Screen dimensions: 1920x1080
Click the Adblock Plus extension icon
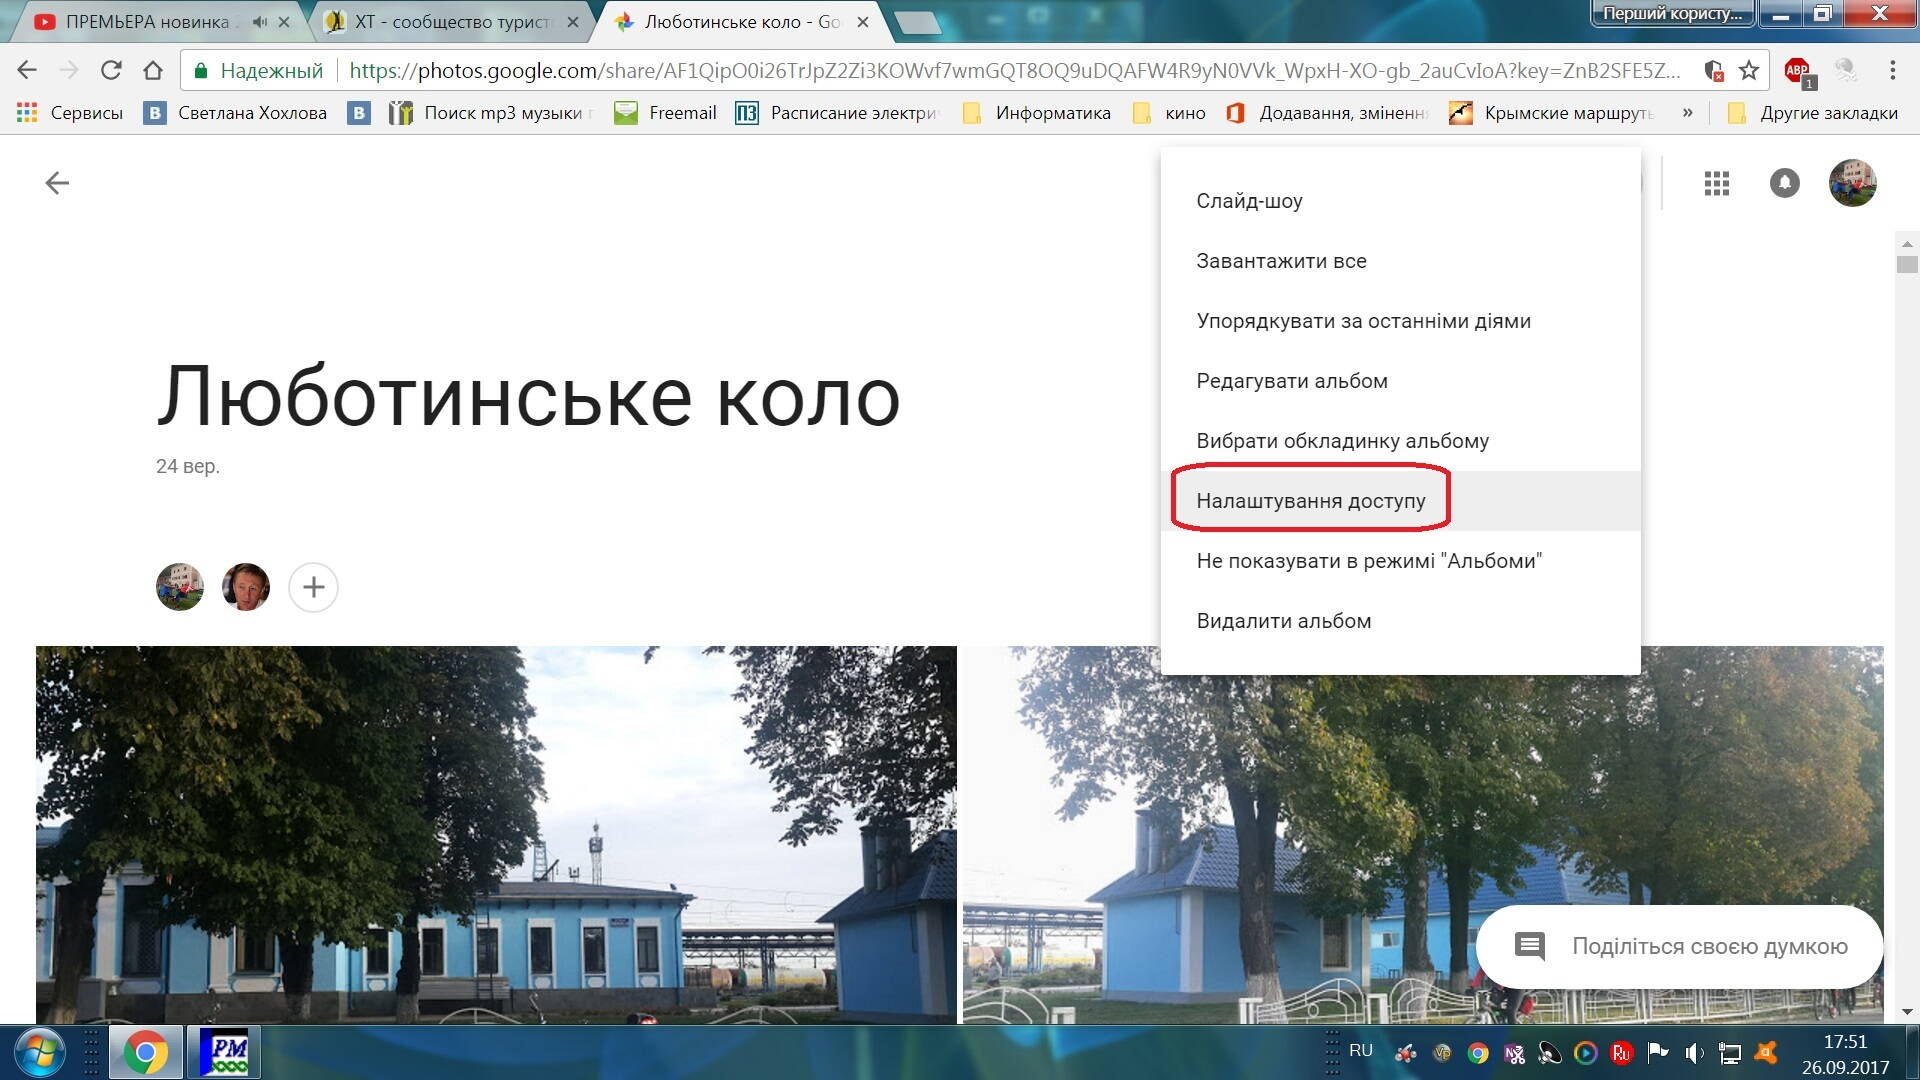(x=1797, y=70)
